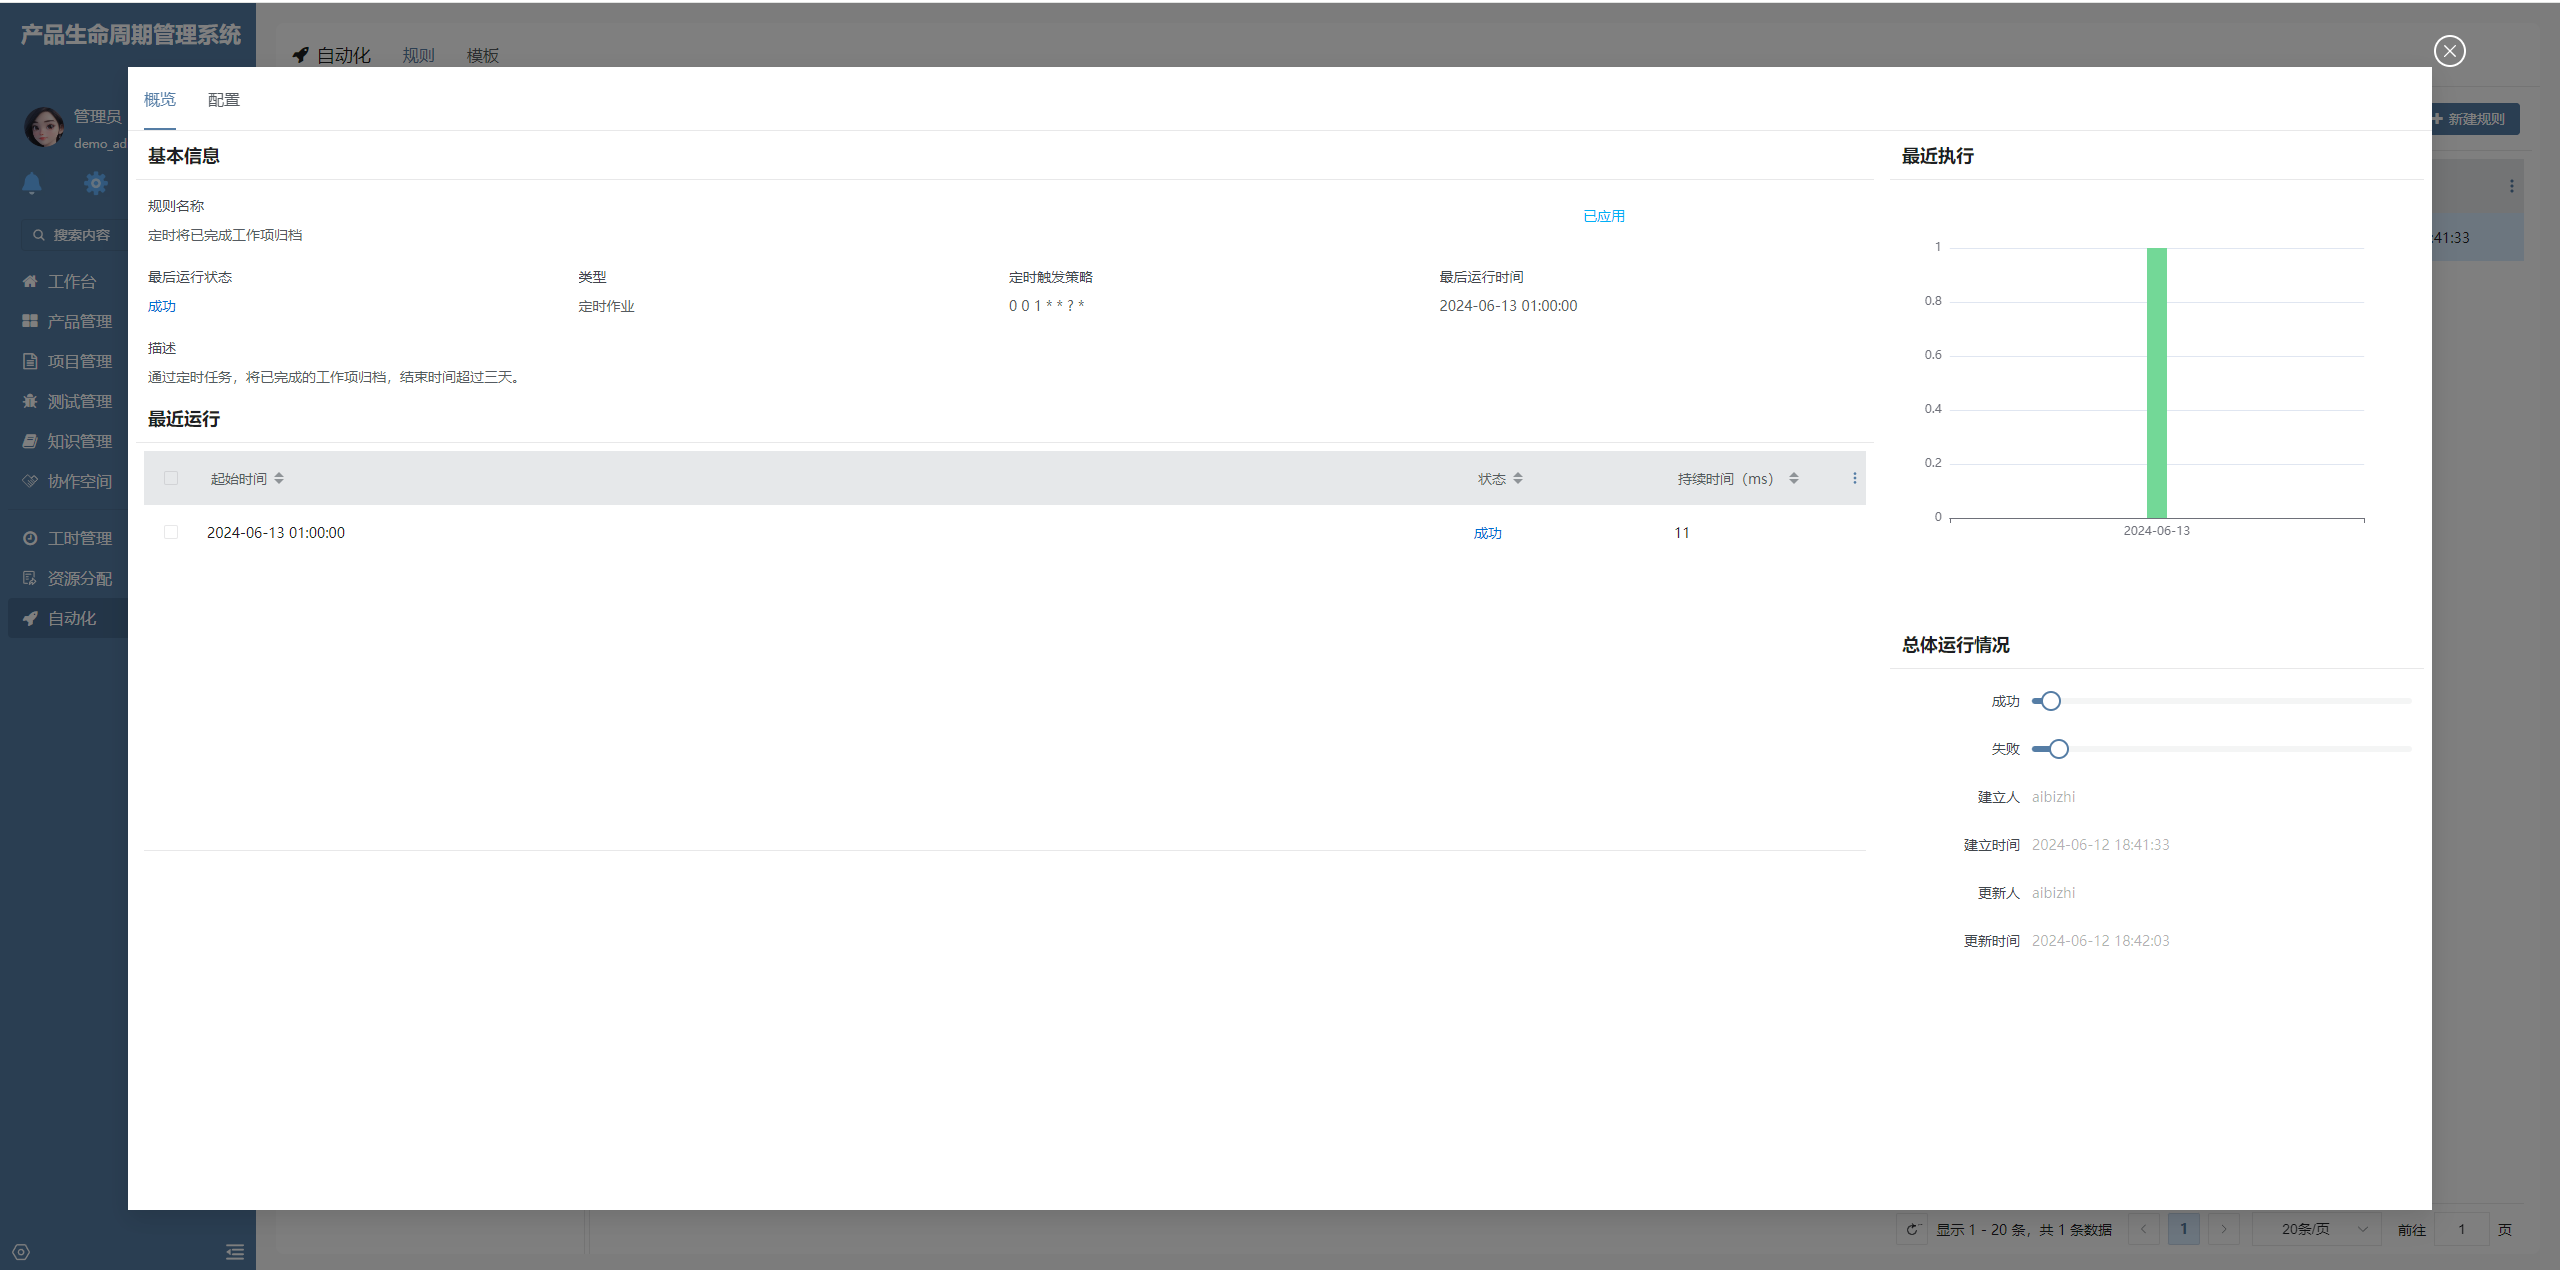Click the 已应用 status link

pos(1604,216)
